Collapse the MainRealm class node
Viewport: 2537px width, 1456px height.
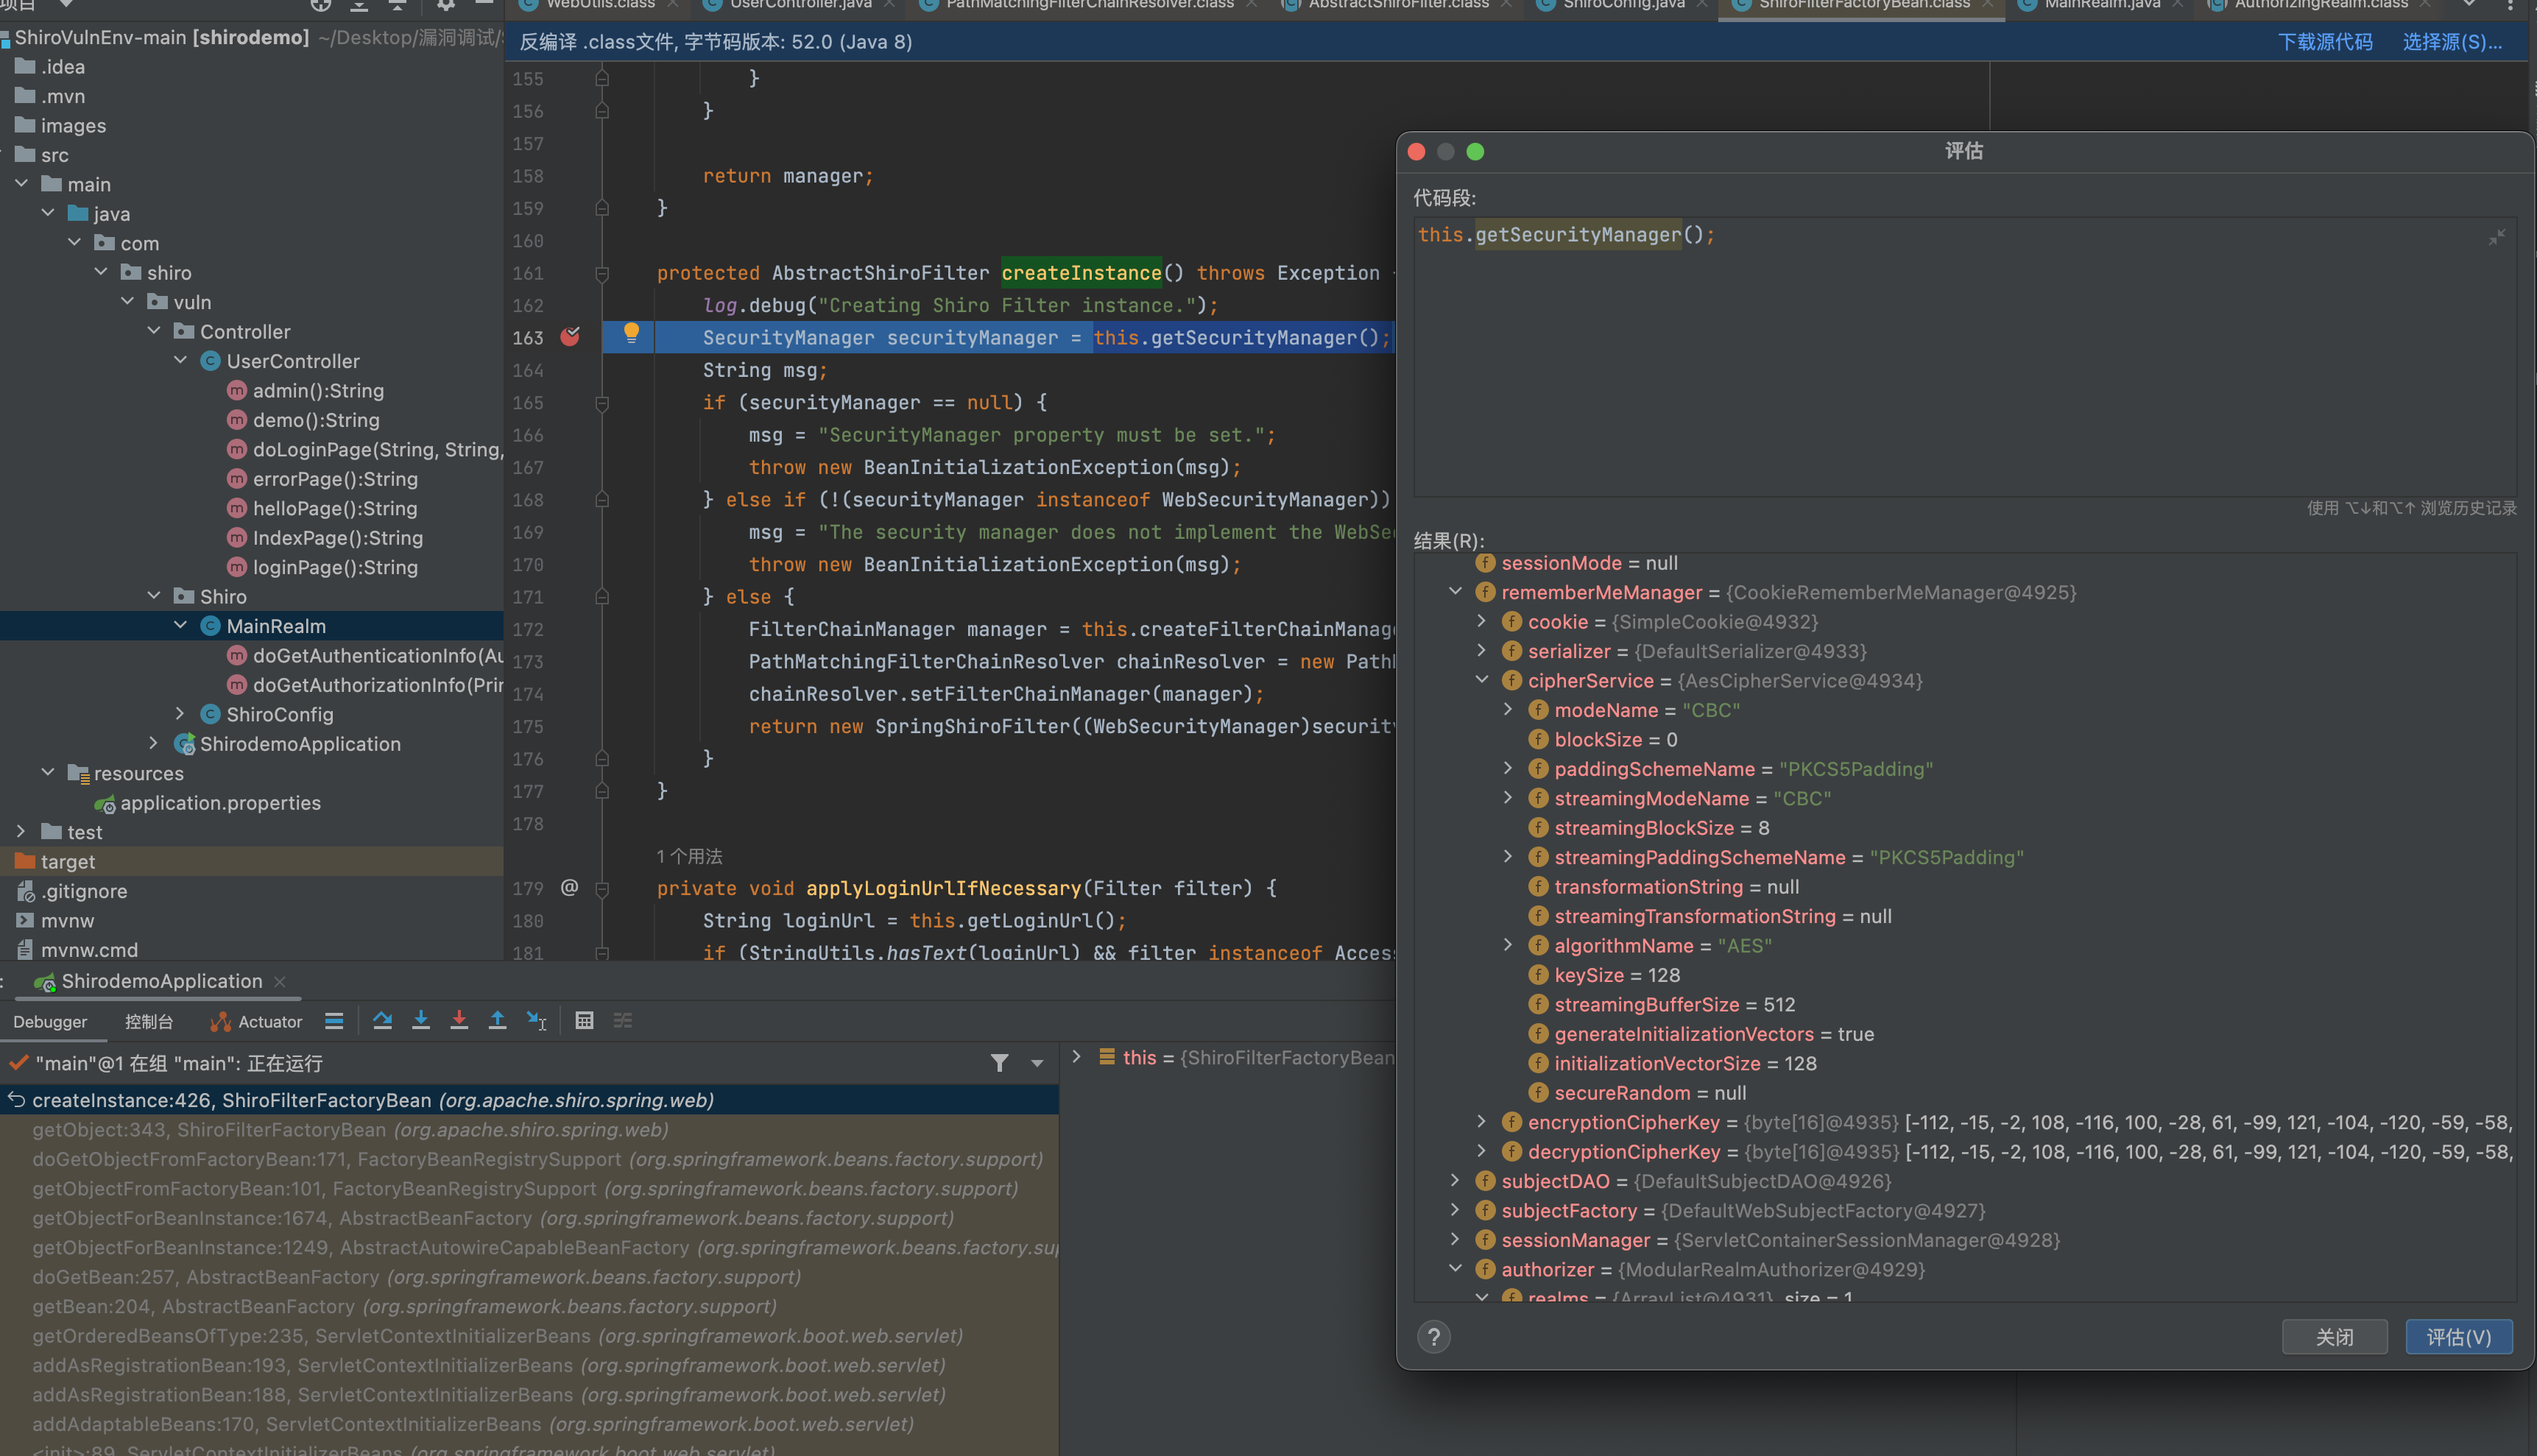coord(180,626)
